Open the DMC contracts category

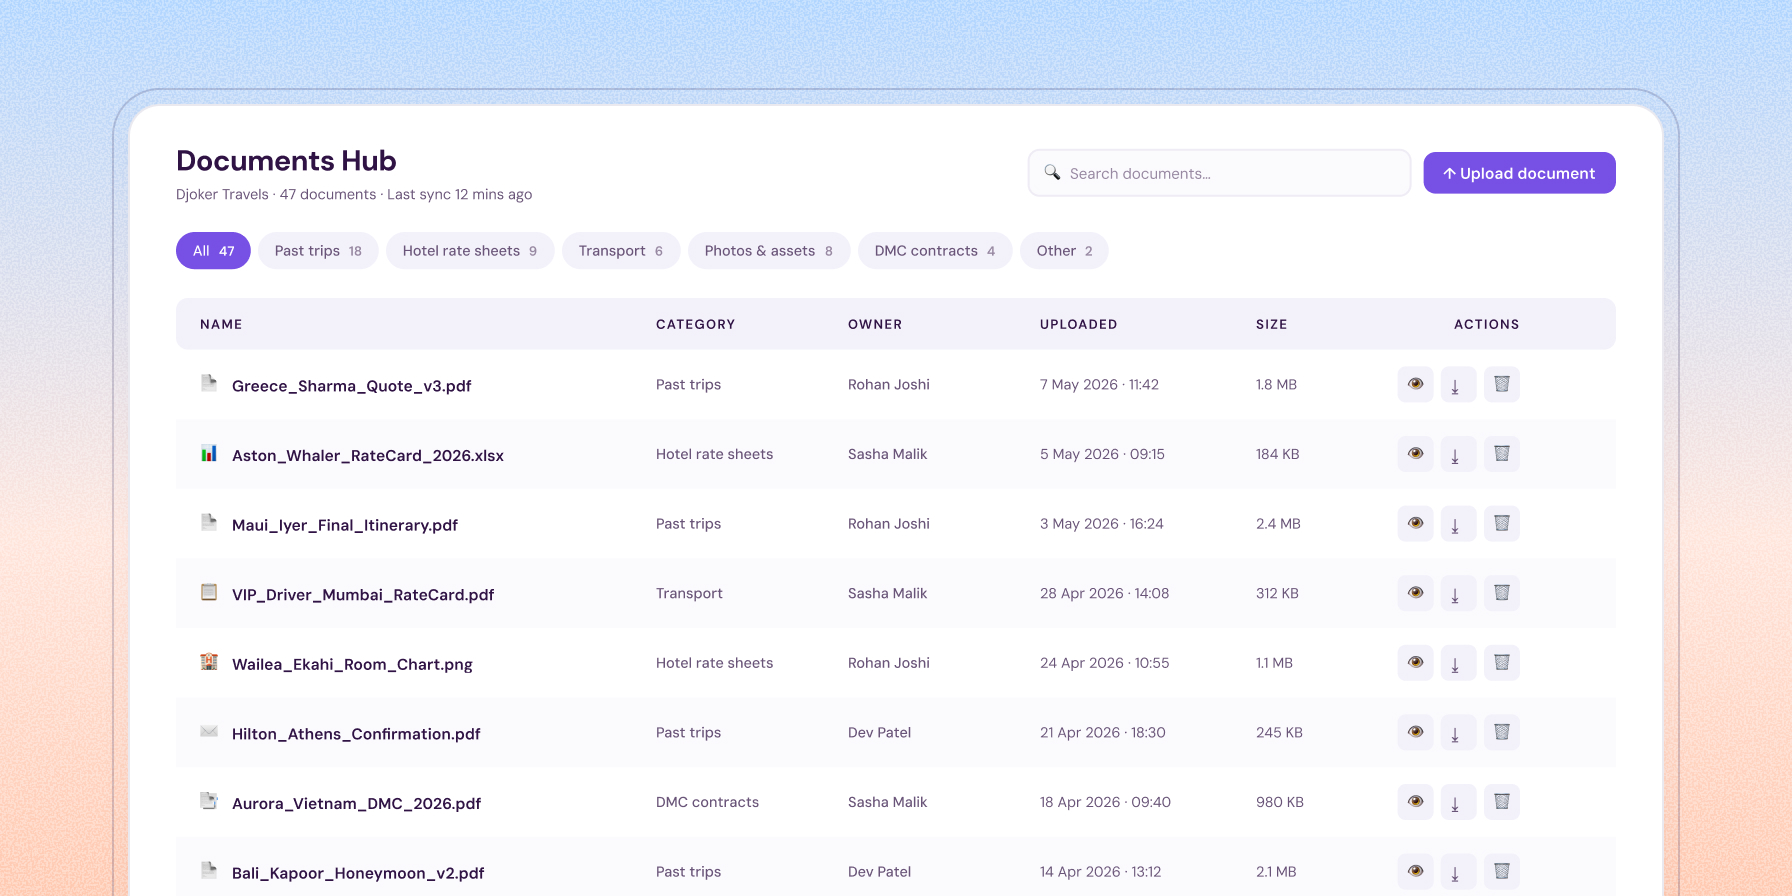point(935,251)
